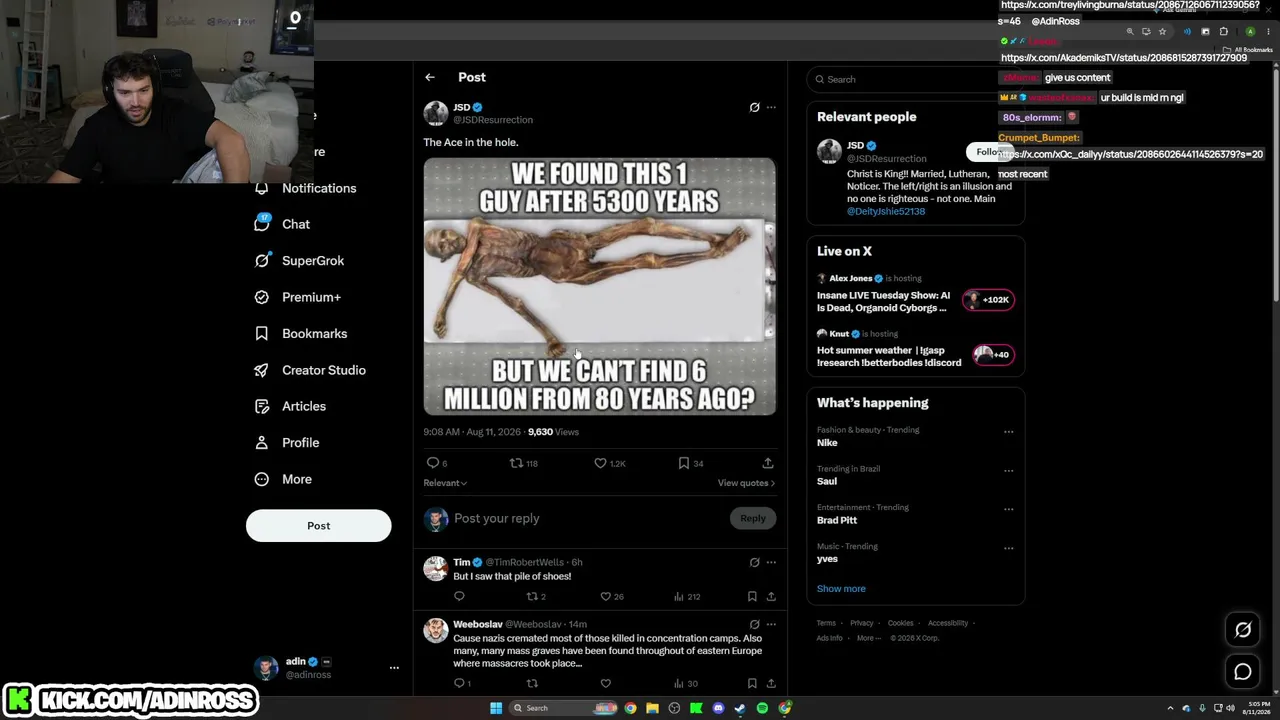
Task: Bookmark this page with the star icon
Action: [1162, 31]
